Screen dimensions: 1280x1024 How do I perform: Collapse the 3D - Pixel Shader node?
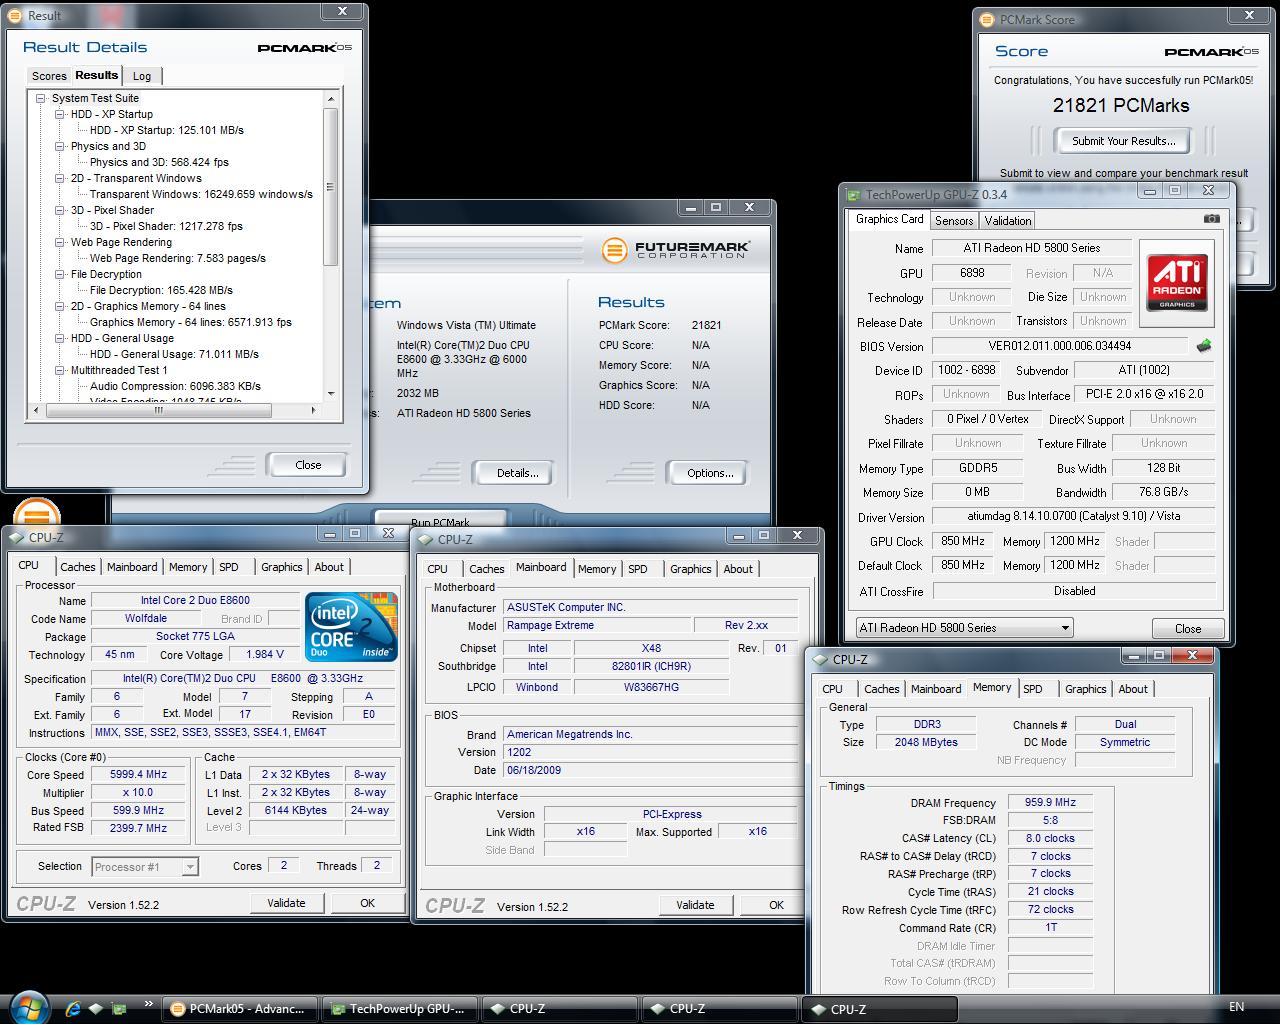[60, 210]
